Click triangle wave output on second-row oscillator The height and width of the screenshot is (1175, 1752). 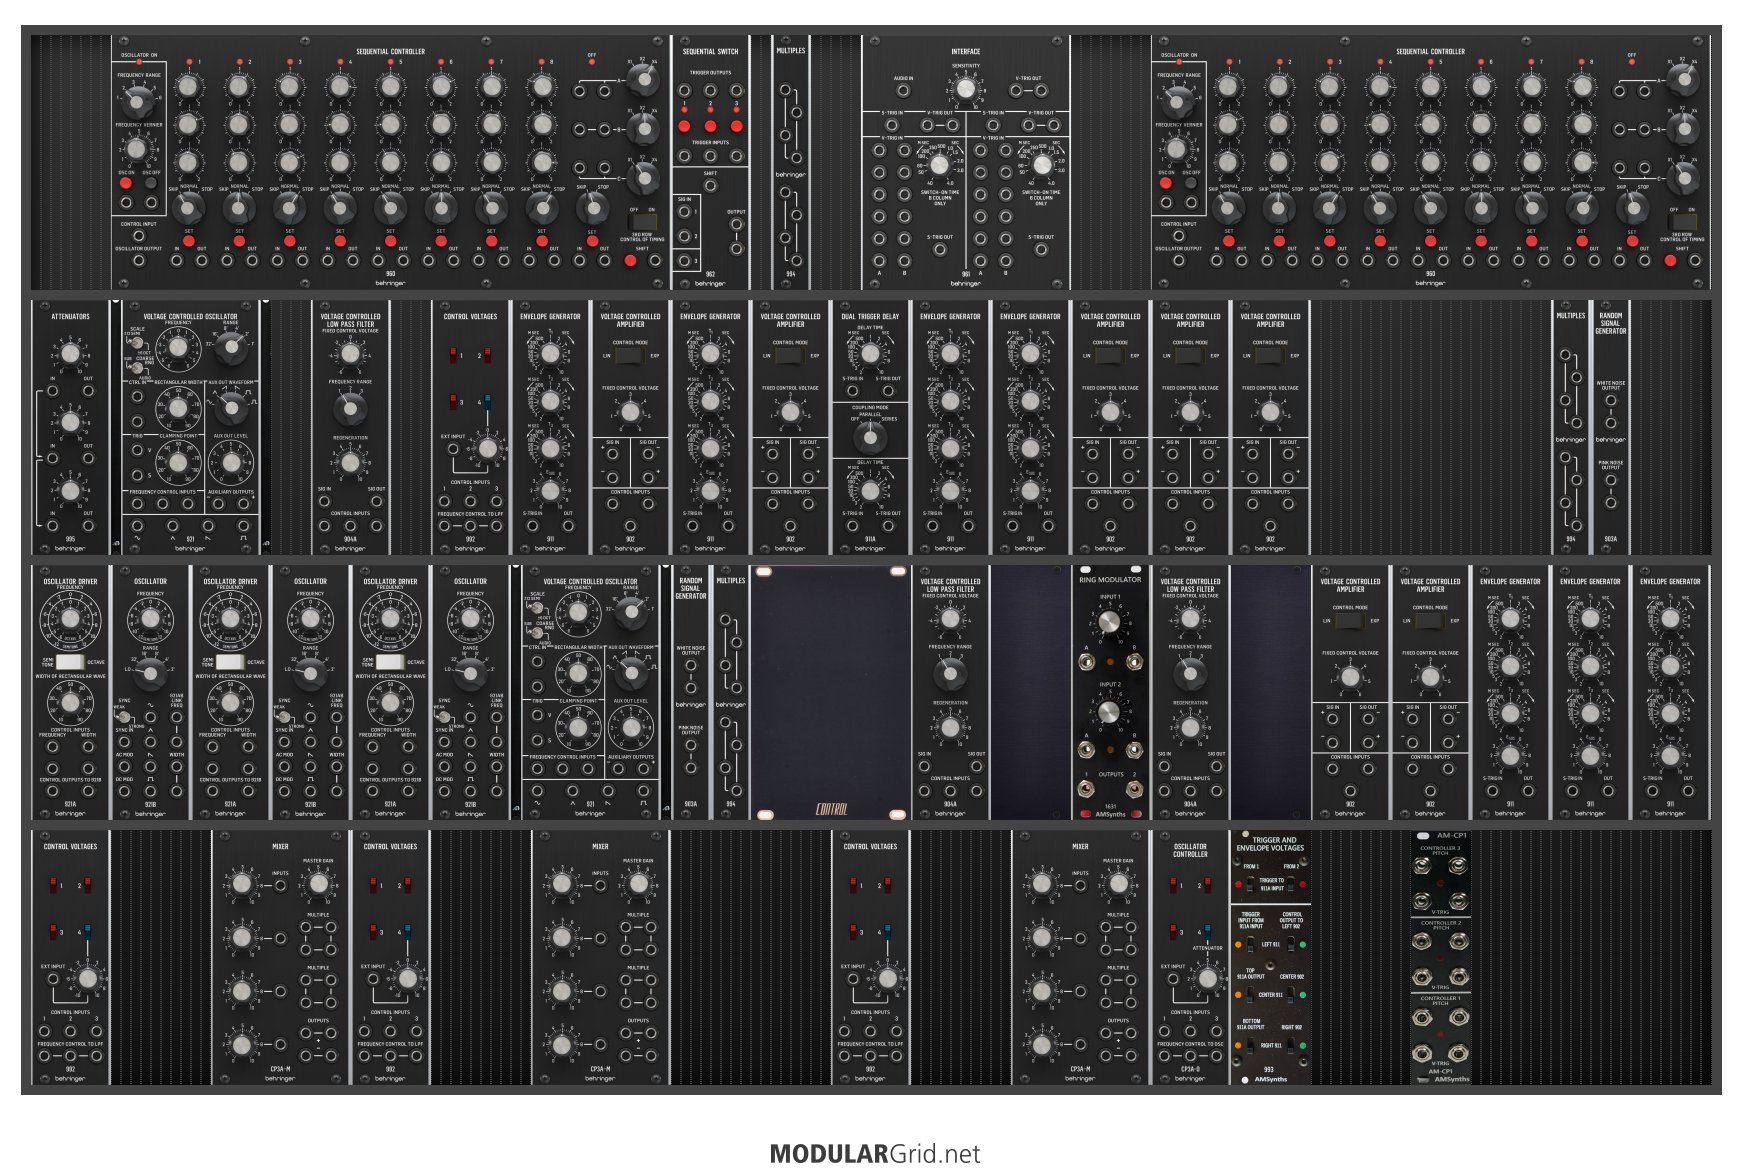click(173, 526)
